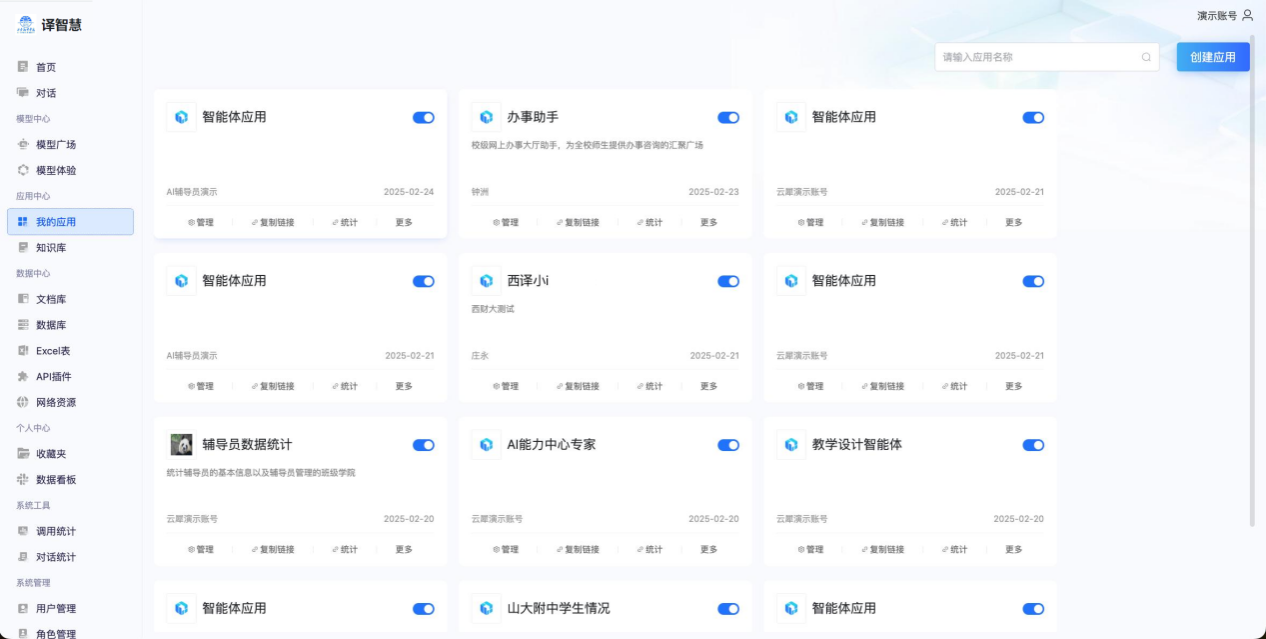Click gear icon of 办事助手 管理

pos(496,223)
